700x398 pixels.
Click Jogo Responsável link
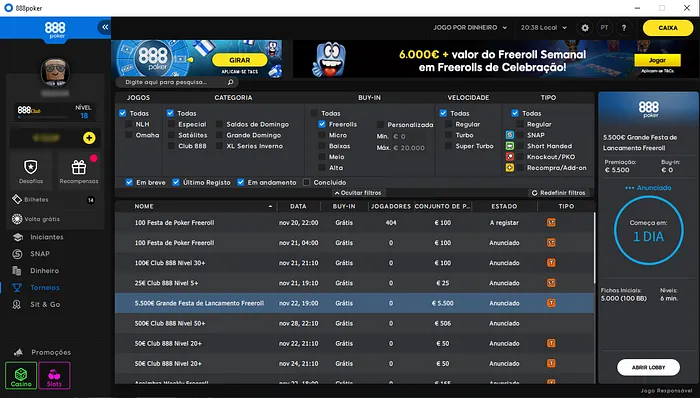[666, 391]
